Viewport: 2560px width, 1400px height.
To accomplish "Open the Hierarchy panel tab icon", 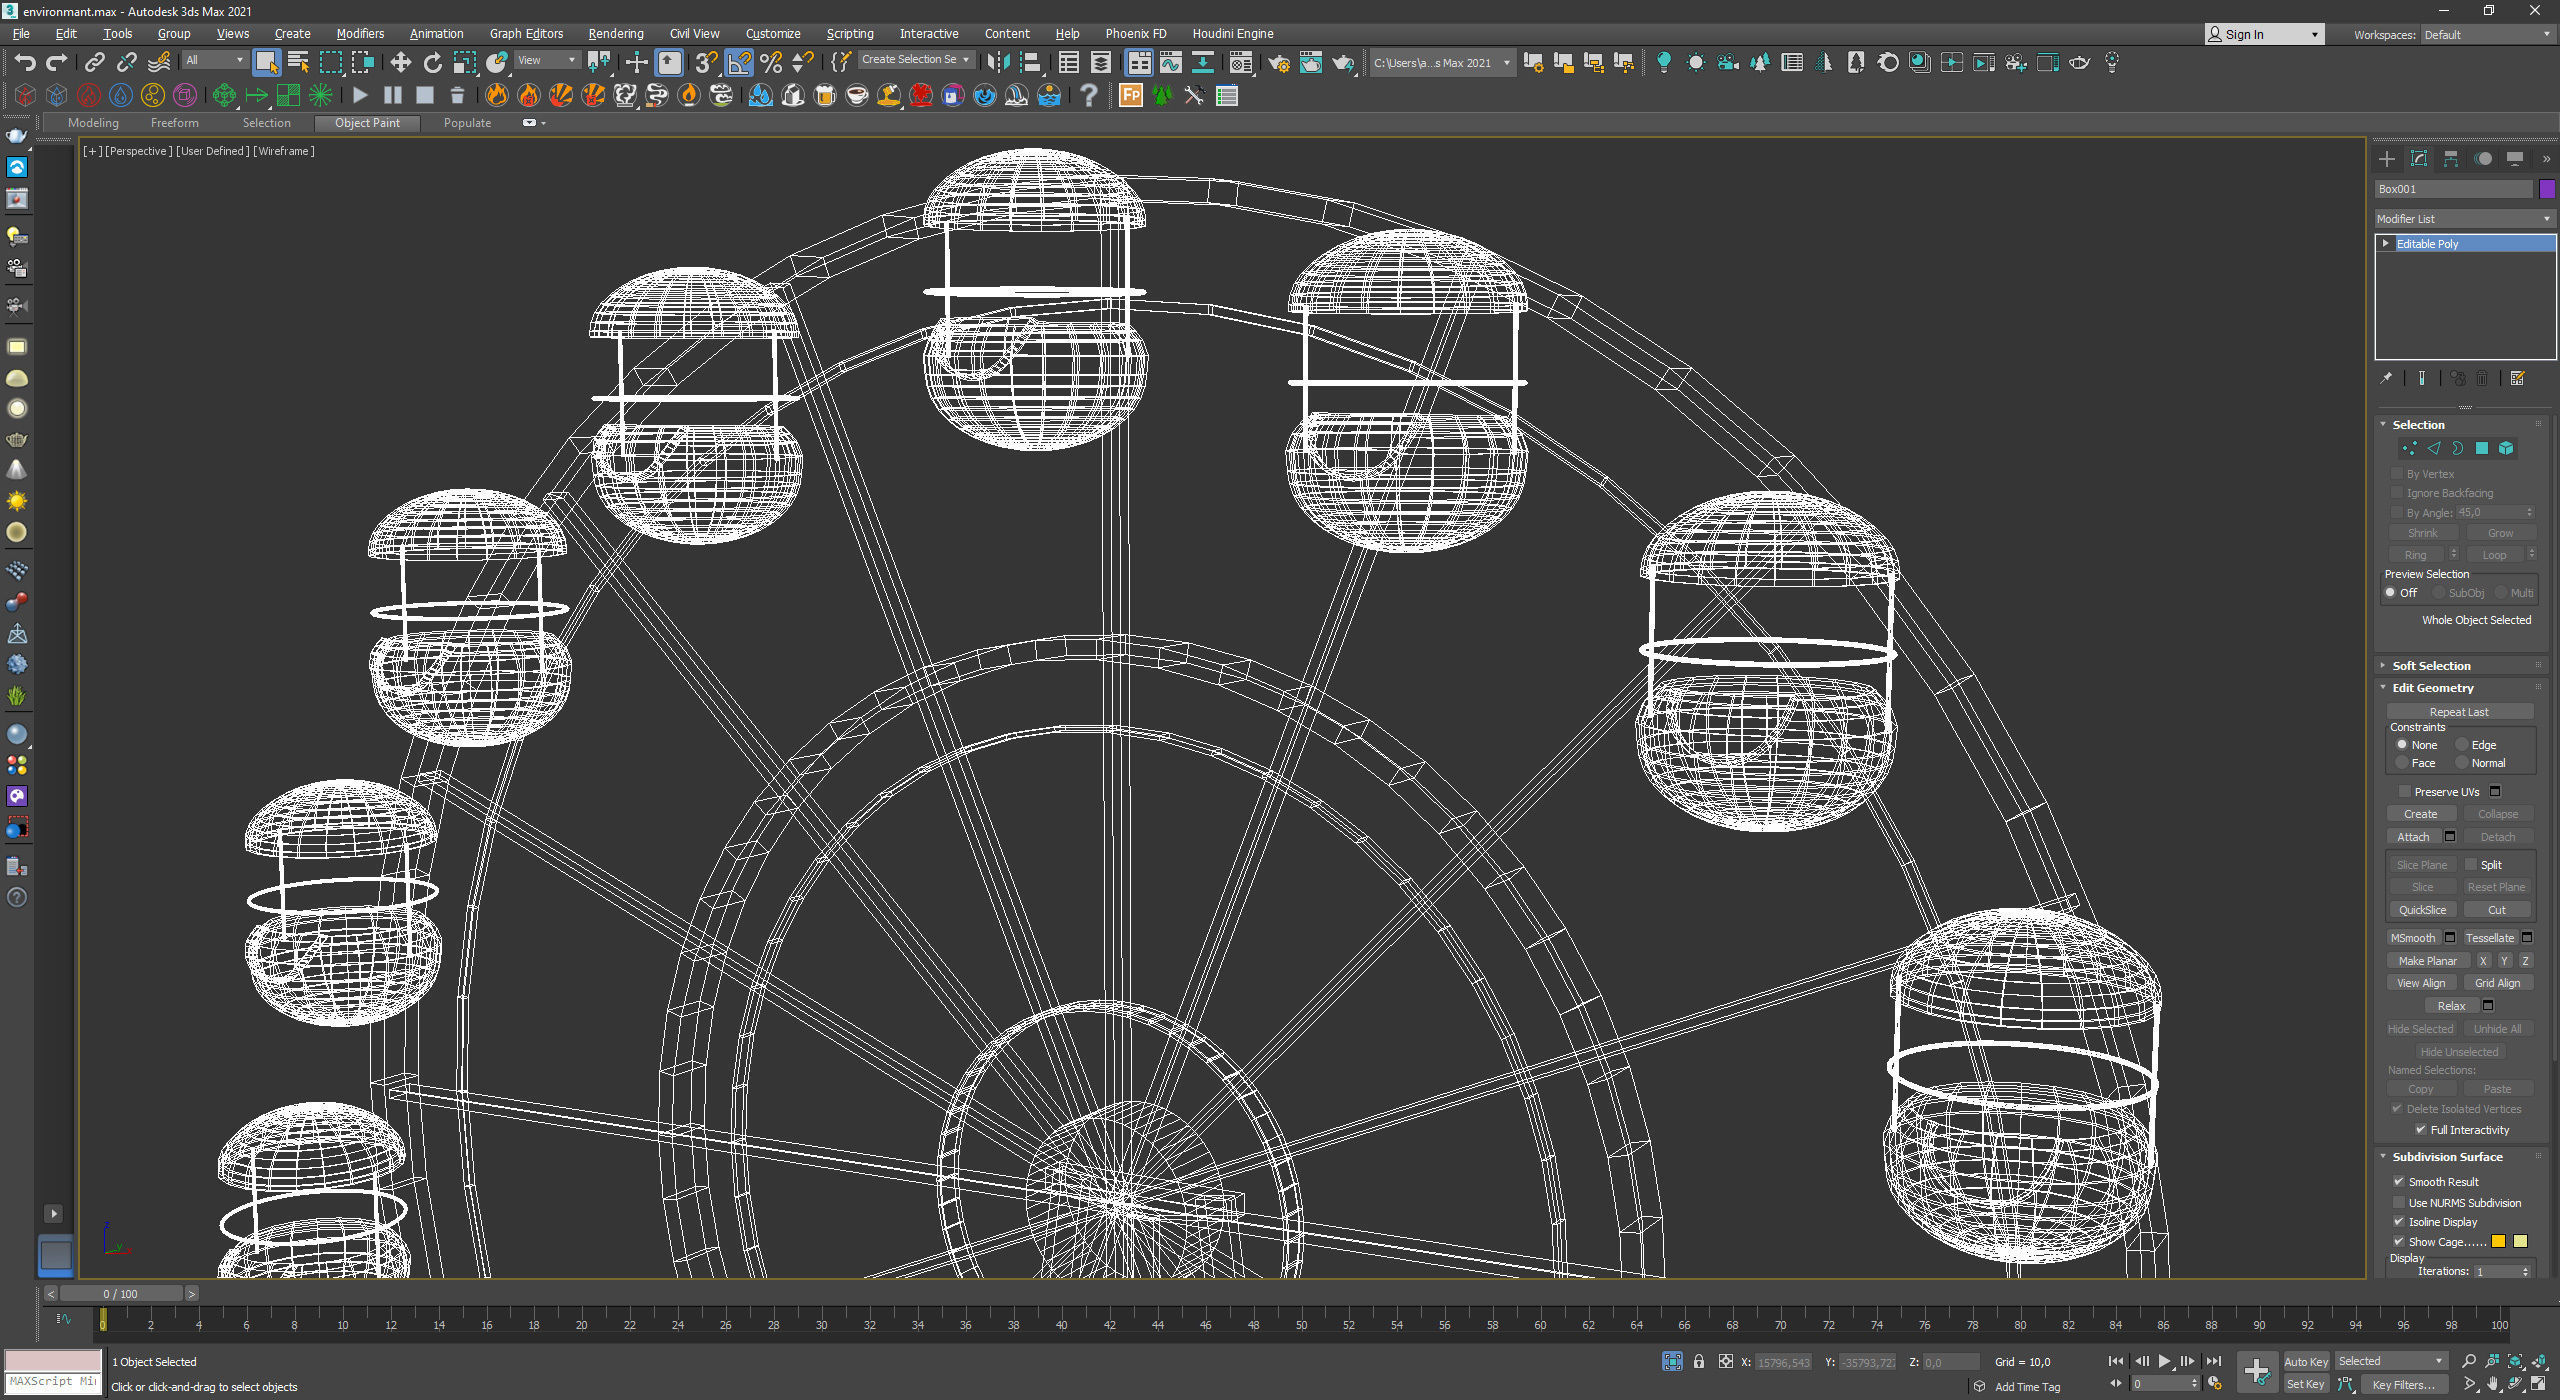I will click(x=2450, y=159).
